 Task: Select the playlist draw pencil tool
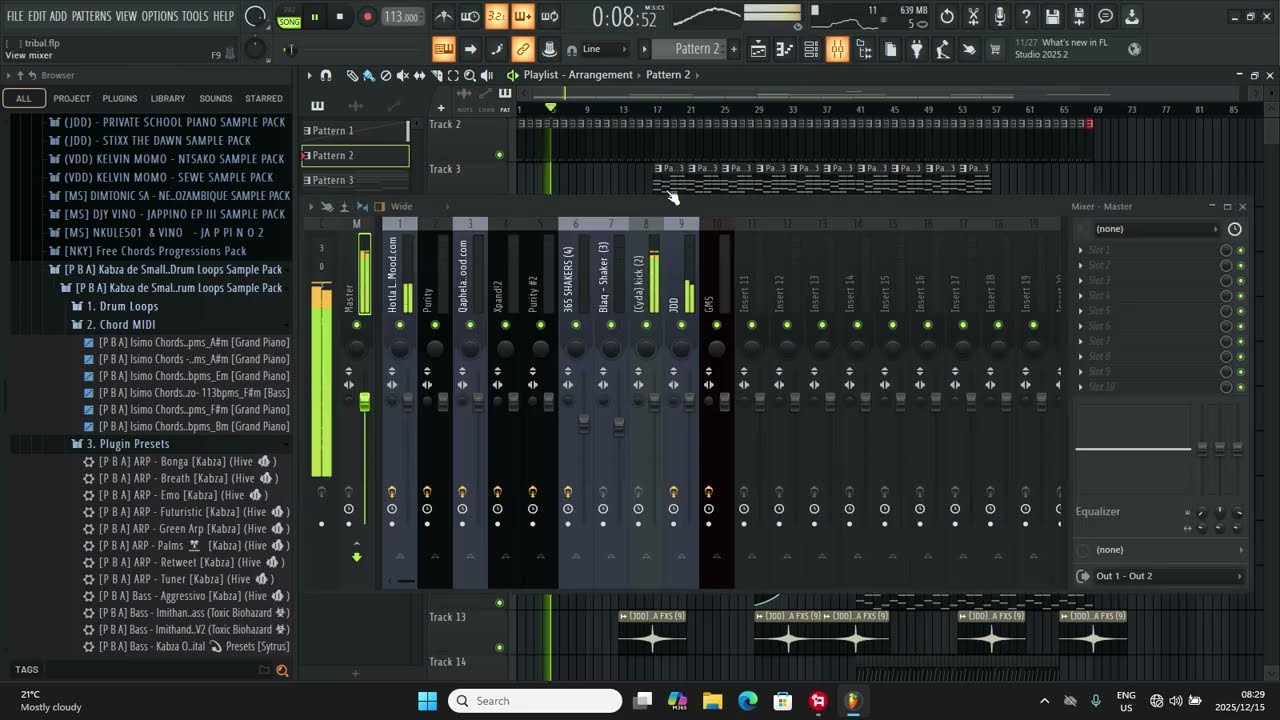pos(353,75)
